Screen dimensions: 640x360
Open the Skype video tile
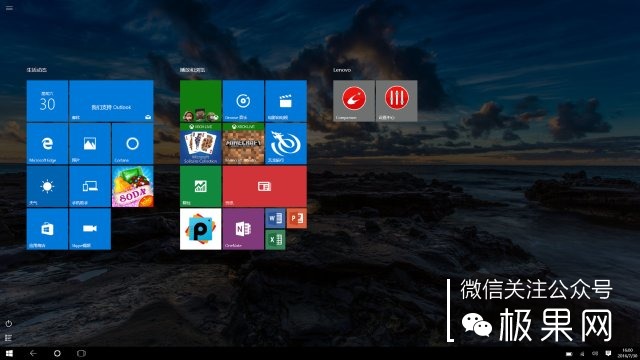coord(90,229)
